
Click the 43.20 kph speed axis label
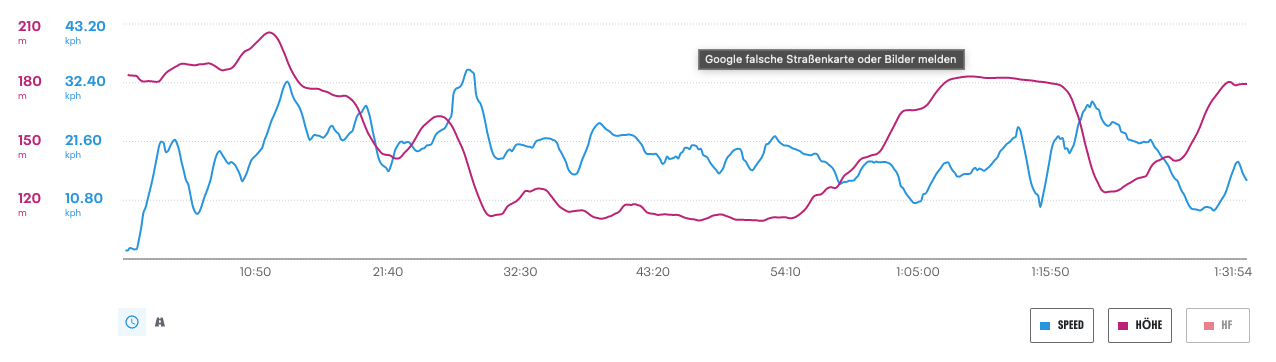[x=84, y=25]
